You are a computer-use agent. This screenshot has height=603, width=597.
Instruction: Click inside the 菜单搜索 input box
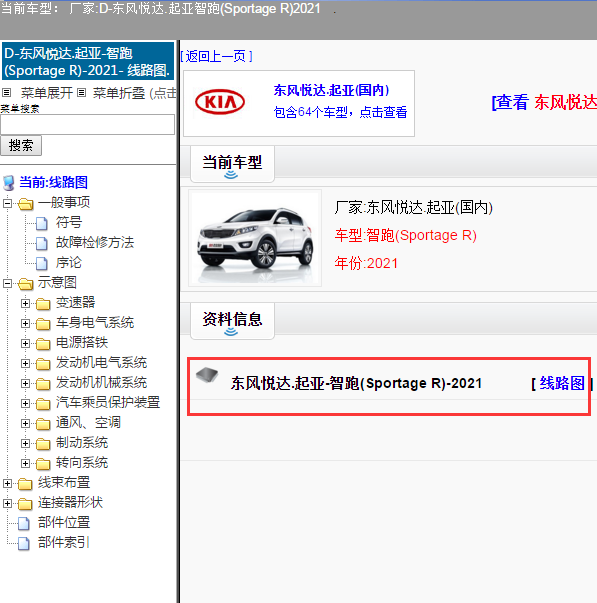[88, 125]
